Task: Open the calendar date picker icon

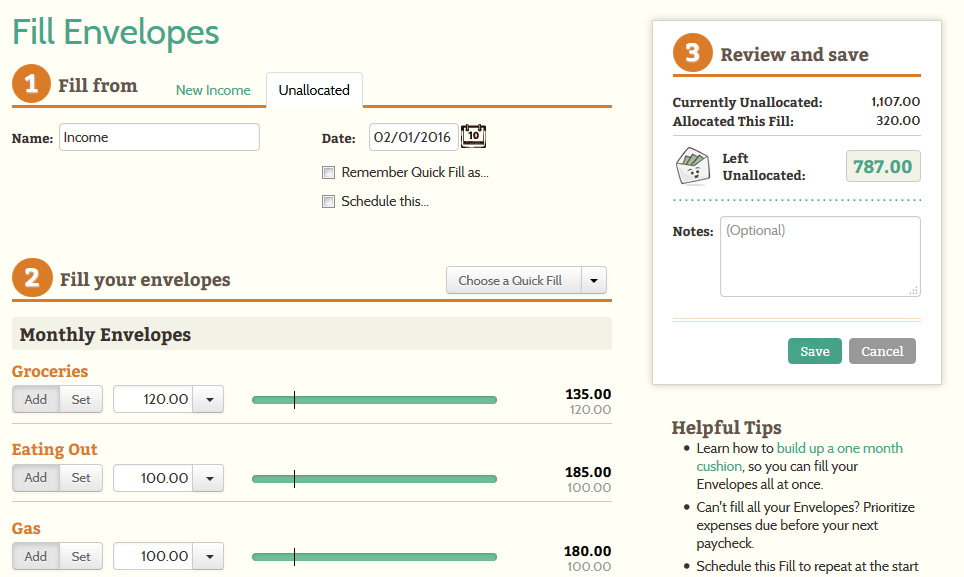Action: click(x=473, y=136)
